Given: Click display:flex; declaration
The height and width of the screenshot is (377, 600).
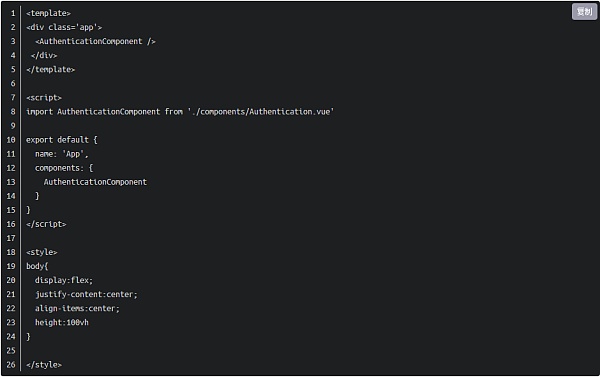Looking at the screenshot, I should coord(64,281).
